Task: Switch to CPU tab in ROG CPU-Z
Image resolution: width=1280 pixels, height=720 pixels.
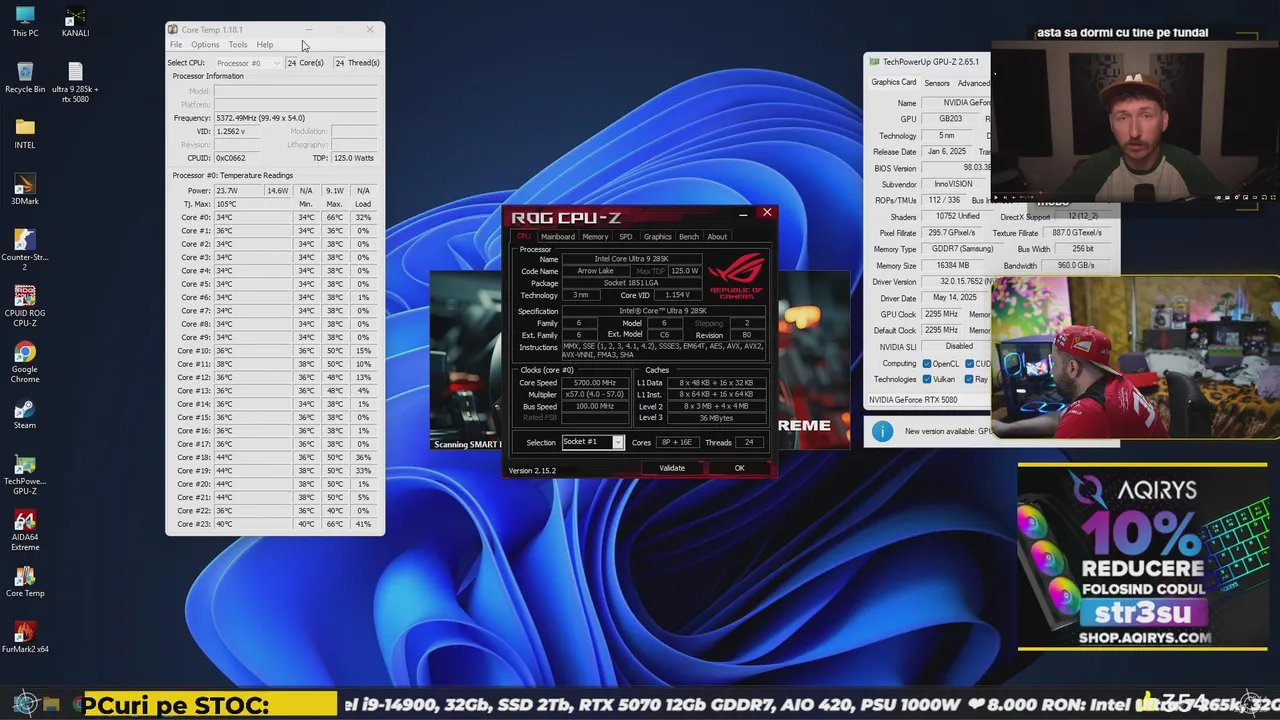Action: [523, 237]
